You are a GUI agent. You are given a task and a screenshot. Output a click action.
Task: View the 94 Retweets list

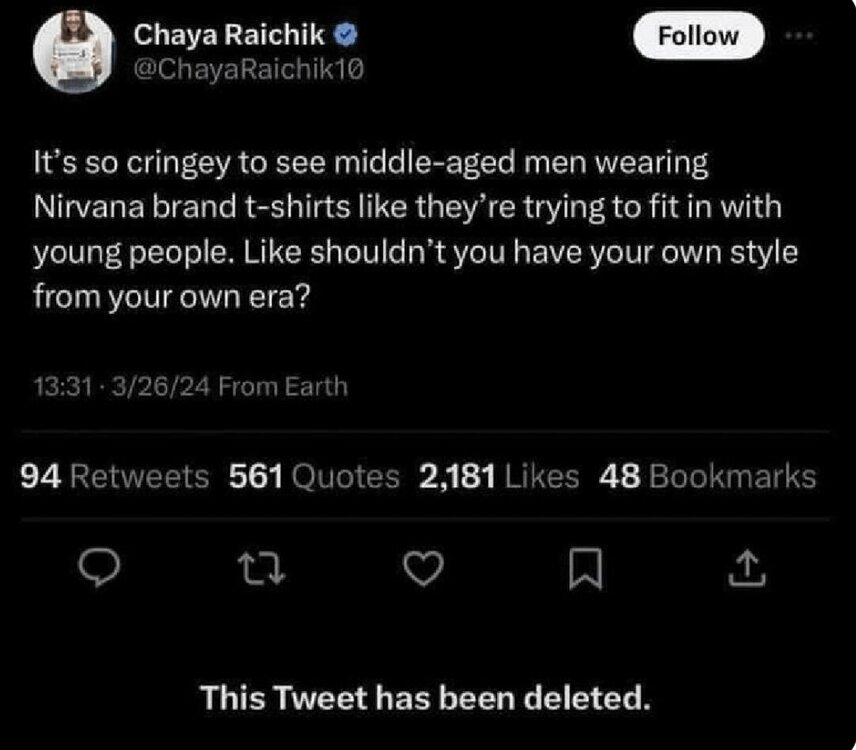tap(115, 477)
